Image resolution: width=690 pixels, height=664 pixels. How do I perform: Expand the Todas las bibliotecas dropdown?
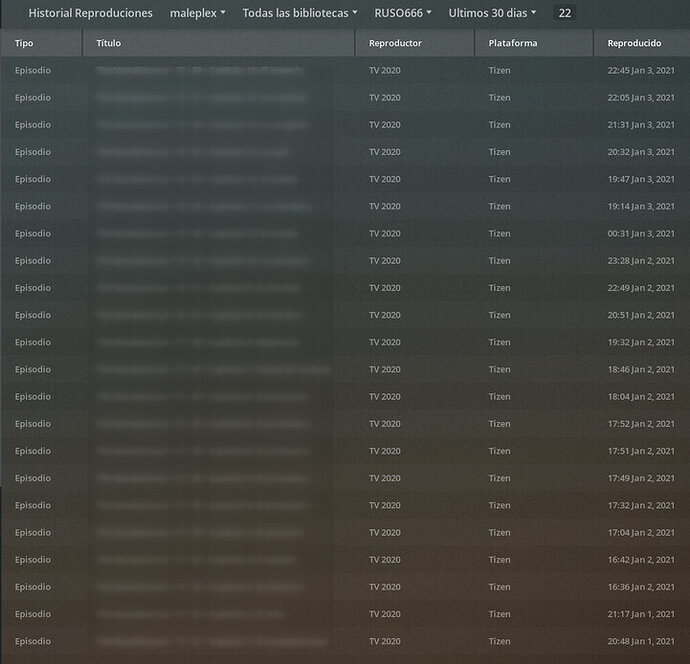(x=300, y=13)
